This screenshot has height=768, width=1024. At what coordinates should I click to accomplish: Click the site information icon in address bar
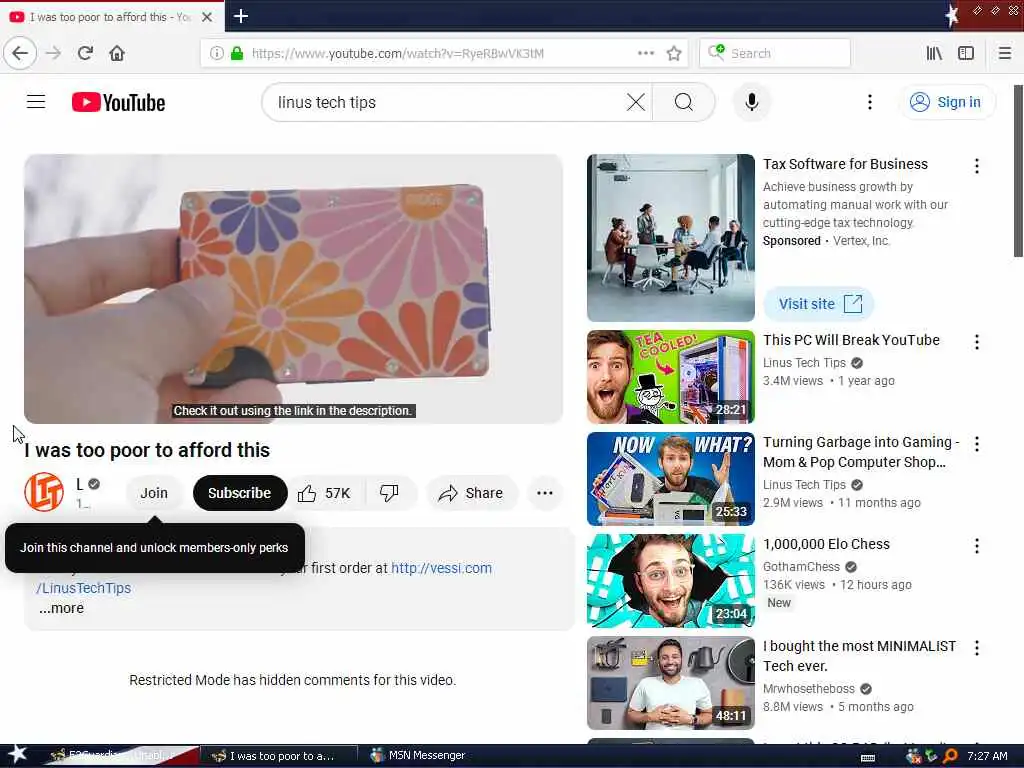(216, 54)
